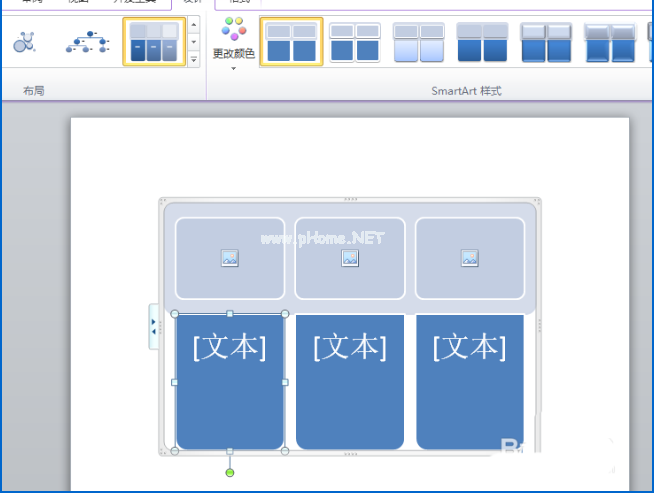Screen dimensions: 654x493
Task: Insert picture in the right placeholder
Action: point(470,258)
